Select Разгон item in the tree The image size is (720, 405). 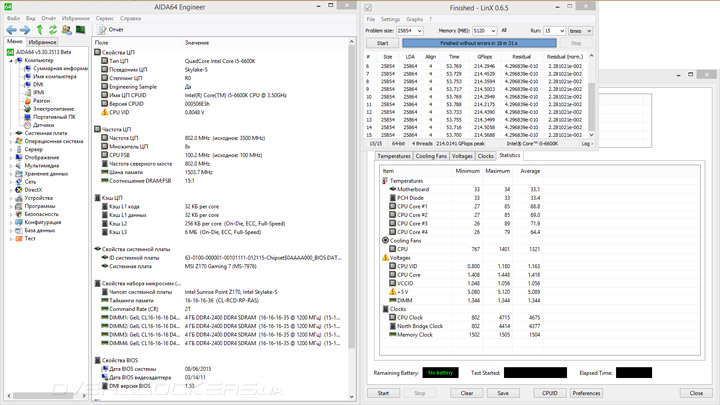coord(41,101)
